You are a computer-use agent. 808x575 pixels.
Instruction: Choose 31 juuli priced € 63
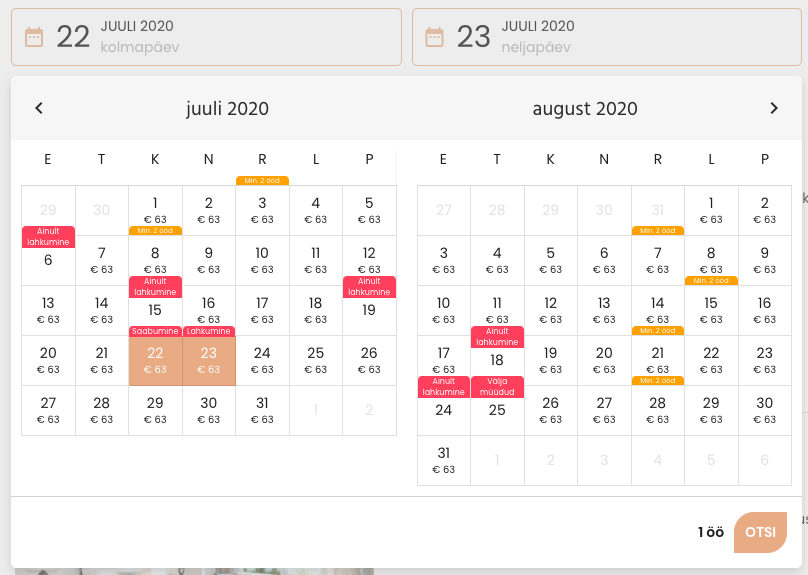262,411
